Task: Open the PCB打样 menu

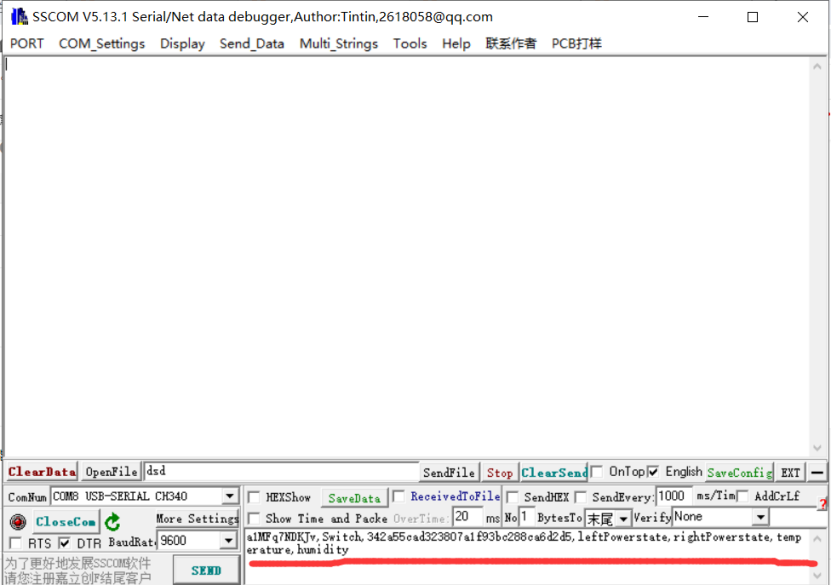Action: (577, 43)
